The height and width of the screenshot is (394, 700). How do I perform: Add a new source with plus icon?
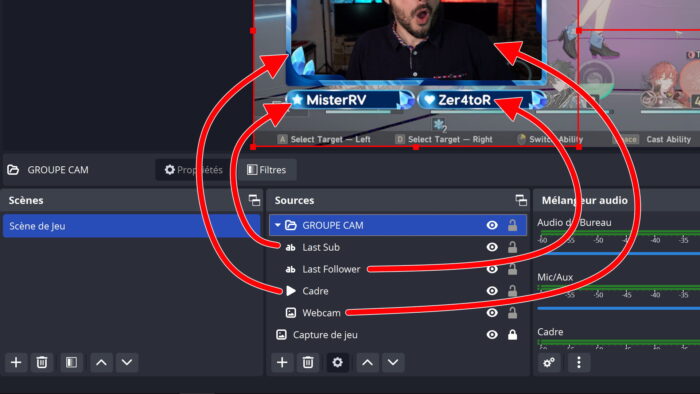282,362
